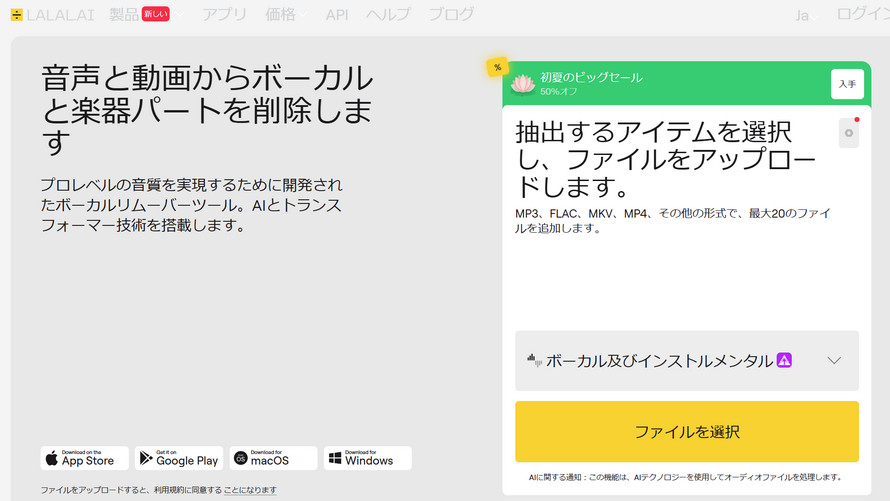
Task: Open the アプリ menu item
Action: 225,14
